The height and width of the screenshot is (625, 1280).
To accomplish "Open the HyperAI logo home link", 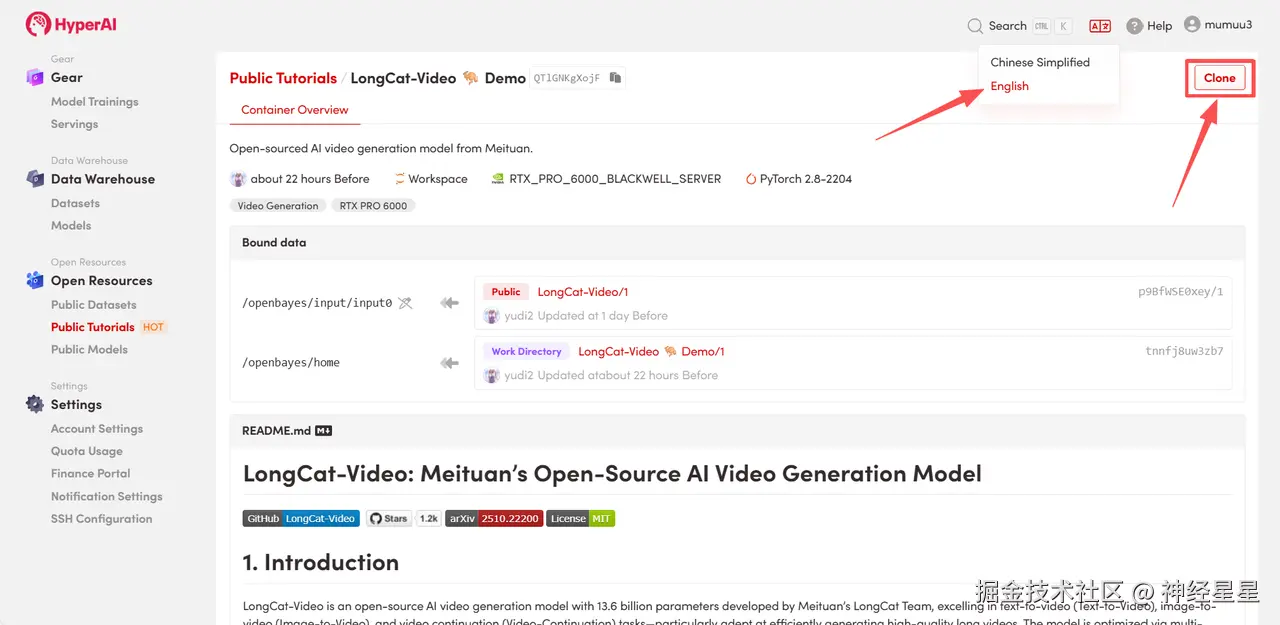I will [71, 24].
